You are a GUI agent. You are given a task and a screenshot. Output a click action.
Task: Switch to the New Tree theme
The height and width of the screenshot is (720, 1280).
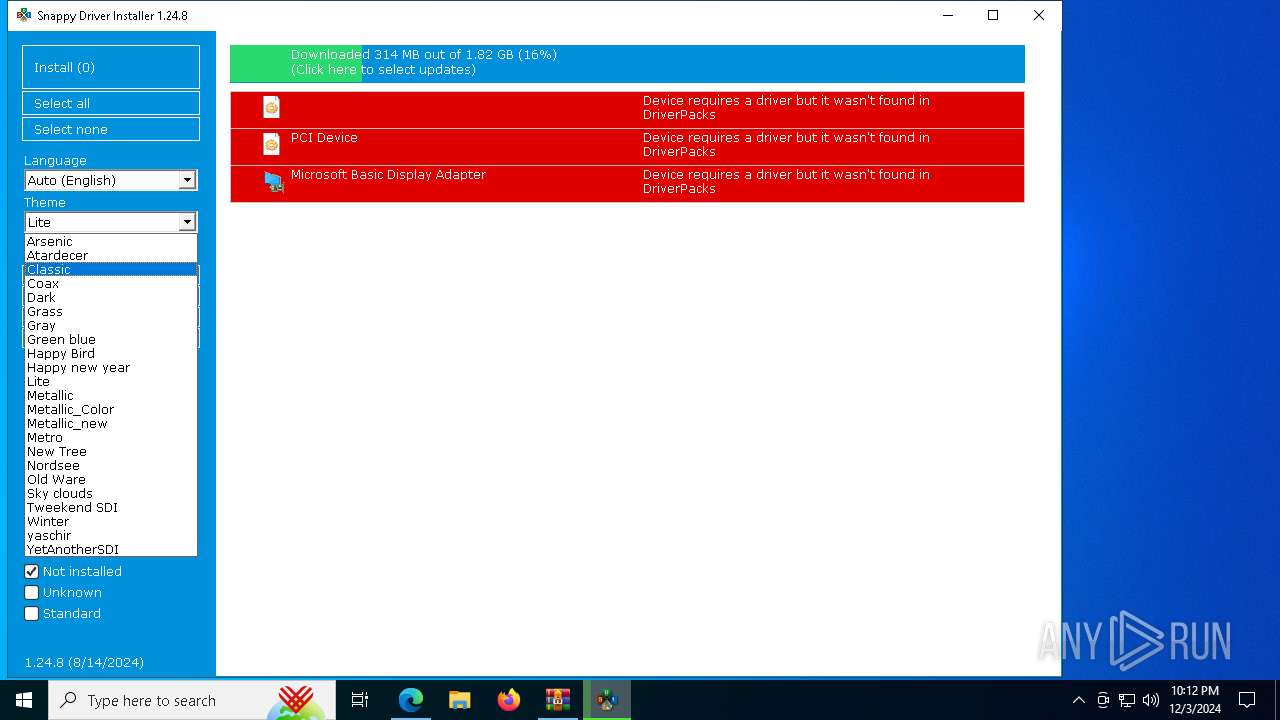[x=111, y=451]
